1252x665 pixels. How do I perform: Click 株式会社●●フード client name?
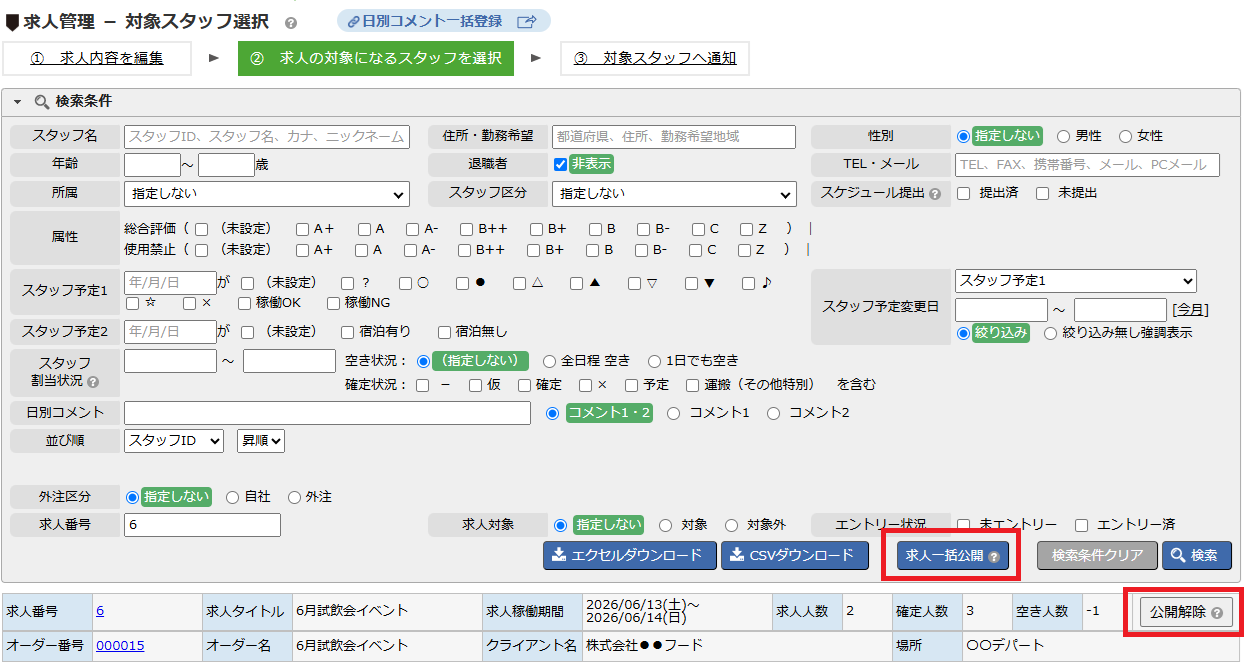pos(644,646)
